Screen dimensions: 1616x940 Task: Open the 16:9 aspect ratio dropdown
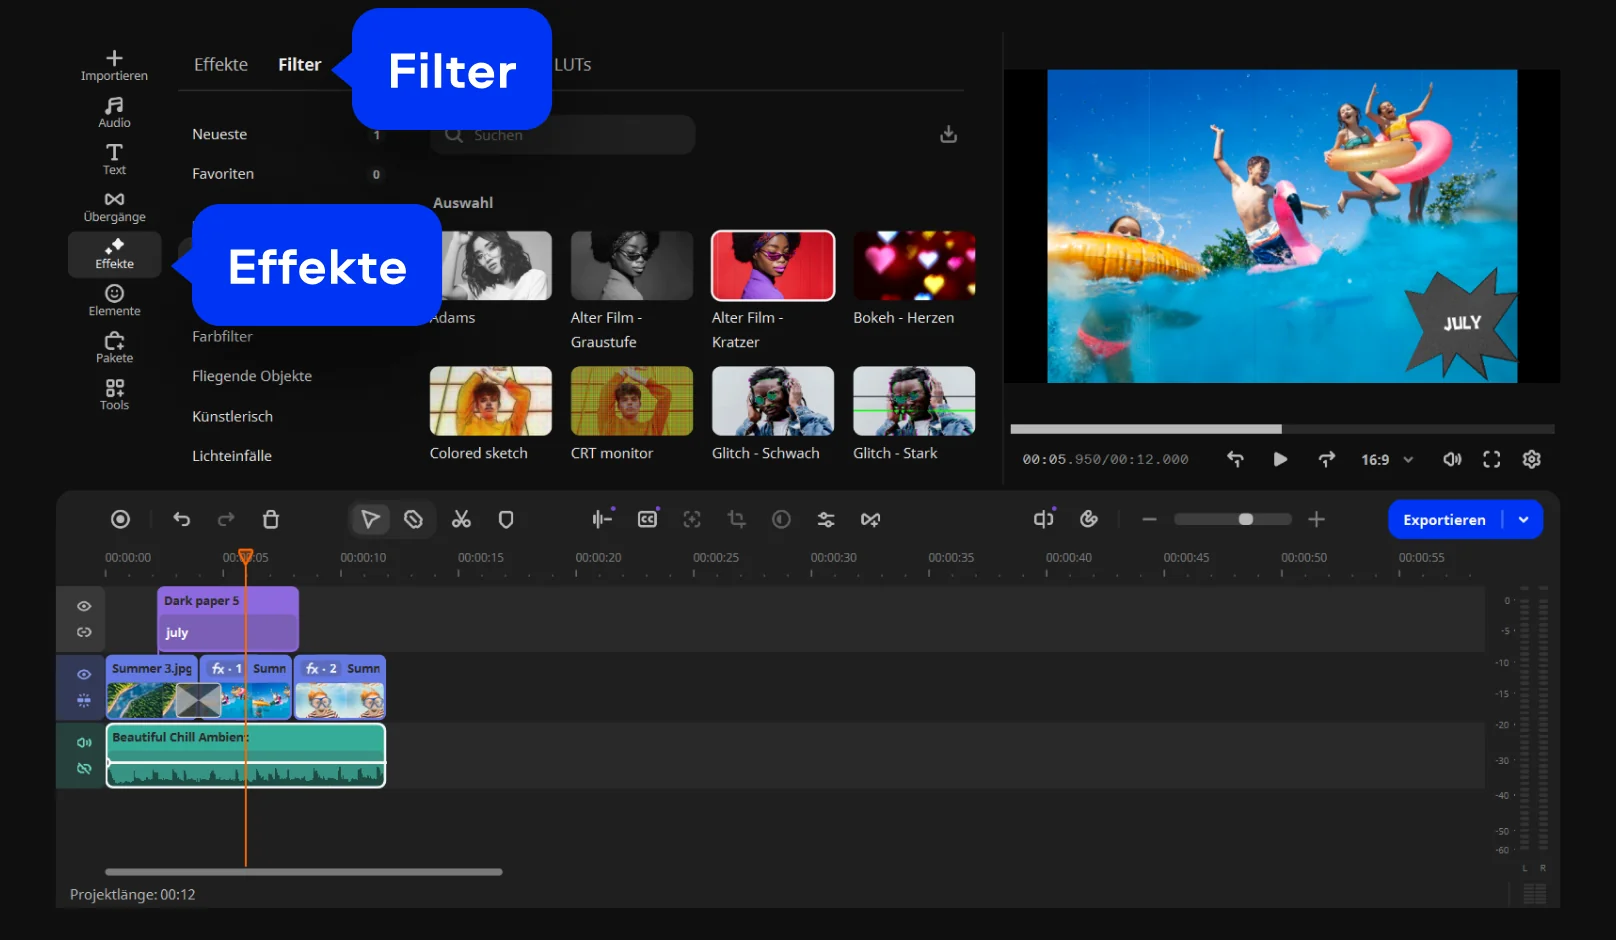click(x=1386, y=459)
